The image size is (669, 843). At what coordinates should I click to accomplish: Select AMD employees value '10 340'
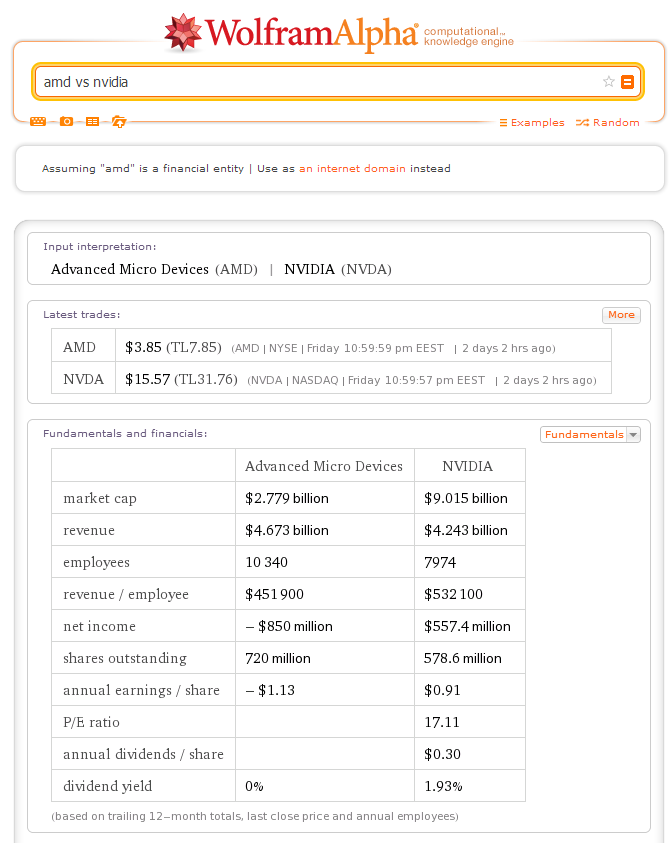pyautogui.click(x=266, y=562)
